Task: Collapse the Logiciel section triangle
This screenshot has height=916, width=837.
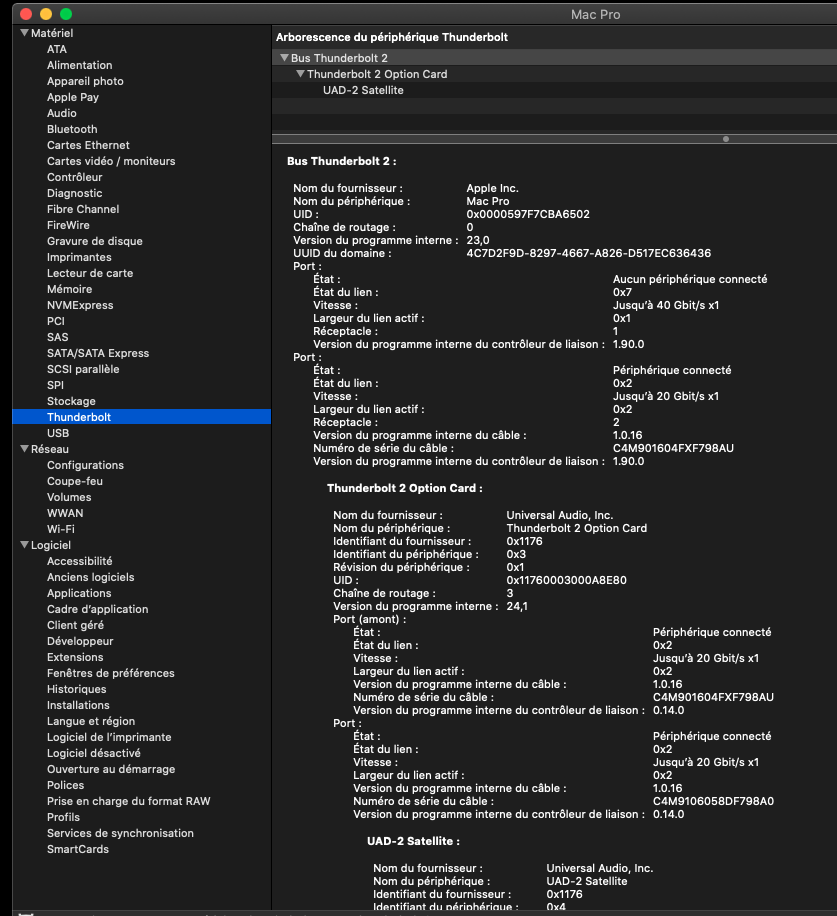Action: 25,545
